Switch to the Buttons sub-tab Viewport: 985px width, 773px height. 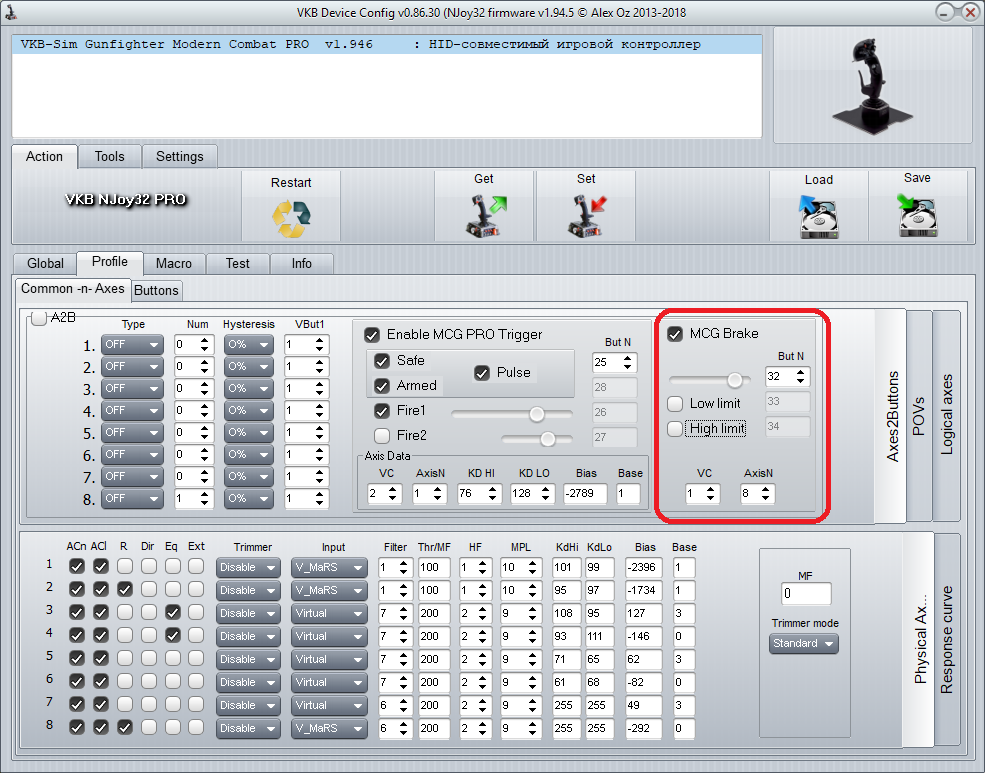[x=156, y=290]
